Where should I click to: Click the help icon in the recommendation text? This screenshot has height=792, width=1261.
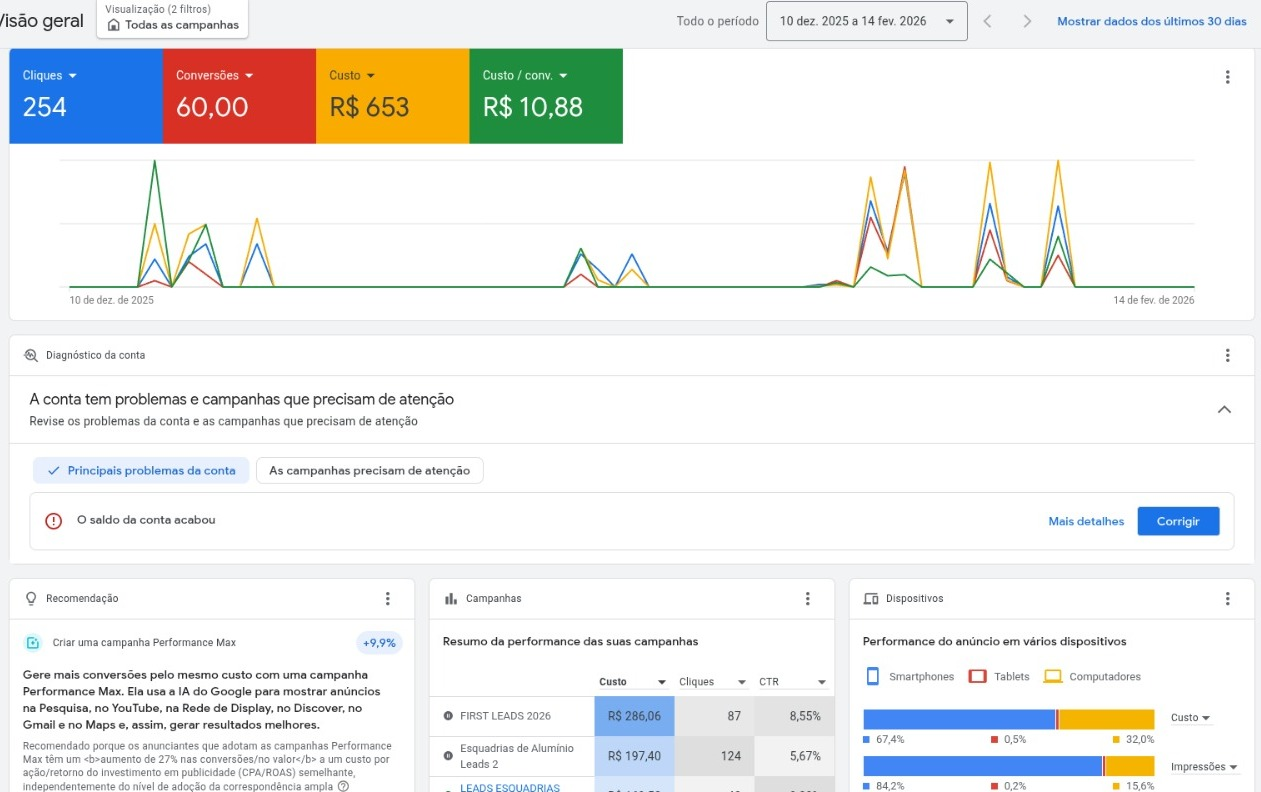pyautogui.click(x=344, y=786)
